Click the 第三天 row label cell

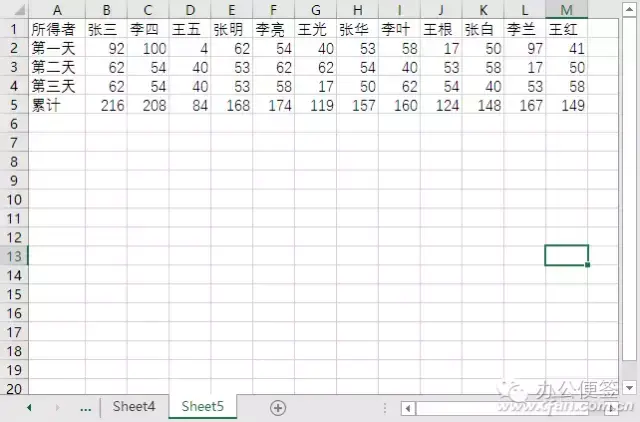click(x=57, y=86)
